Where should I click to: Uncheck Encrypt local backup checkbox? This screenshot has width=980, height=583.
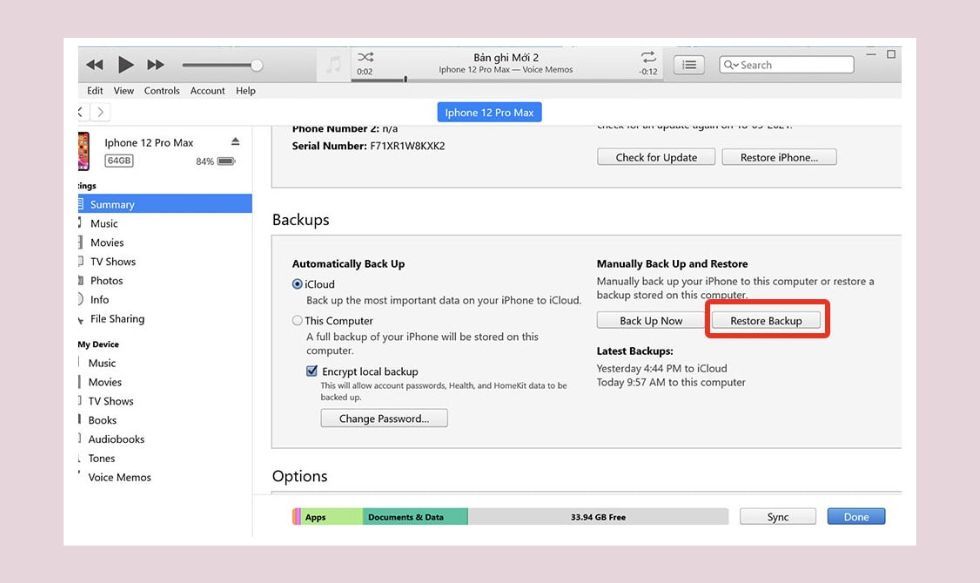pos(312,371)
